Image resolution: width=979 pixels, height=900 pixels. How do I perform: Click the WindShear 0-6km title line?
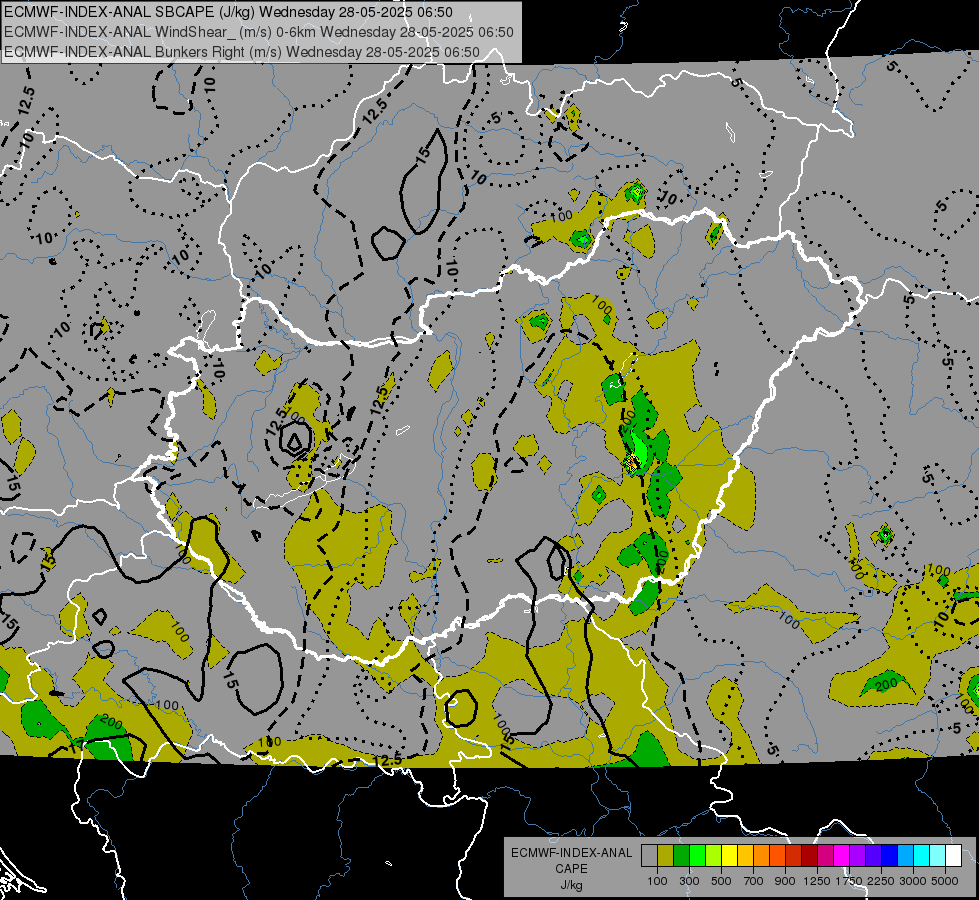point(258,32)
